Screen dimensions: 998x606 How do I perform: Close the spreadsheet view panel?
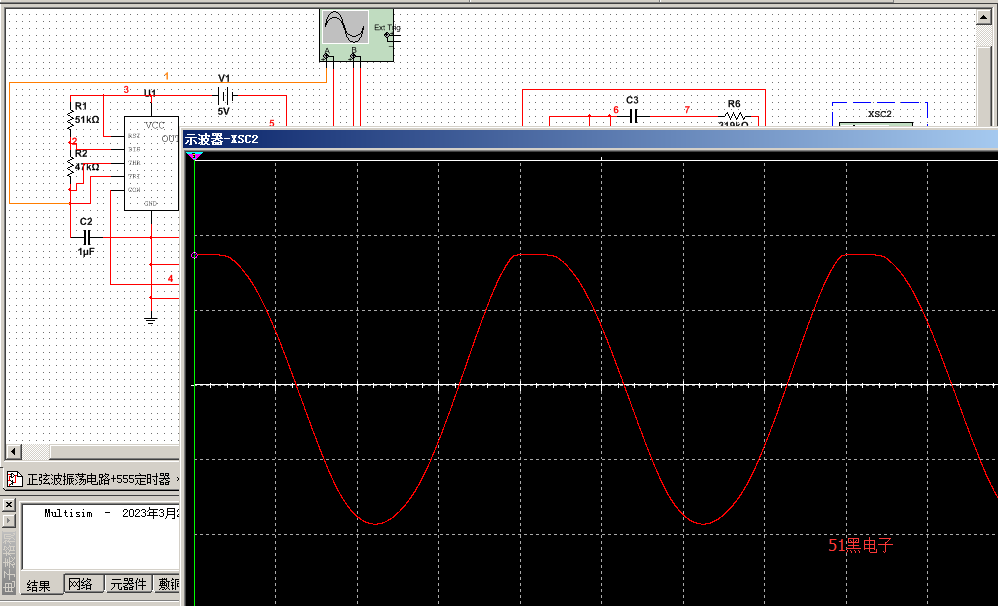coord(8,504)
